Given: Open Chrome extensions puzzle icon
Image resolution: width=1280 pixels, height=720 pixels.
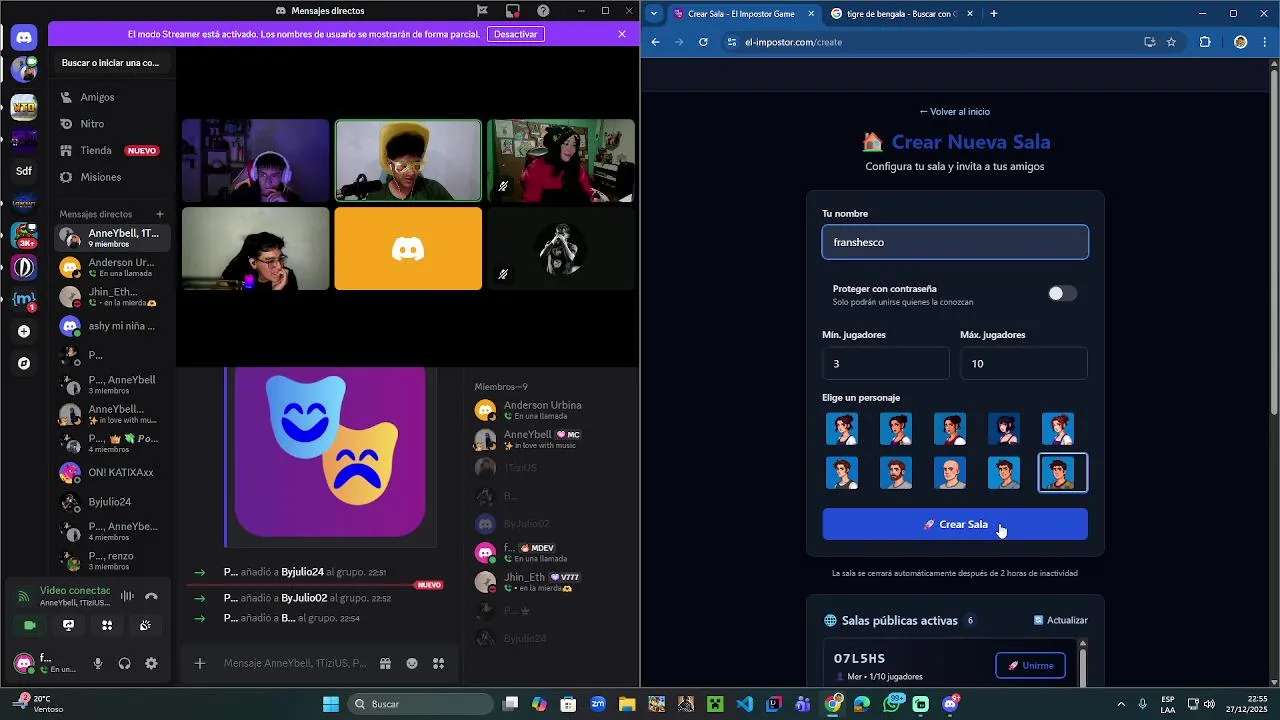Looking at the screenshot, I should pos(1205,42).
